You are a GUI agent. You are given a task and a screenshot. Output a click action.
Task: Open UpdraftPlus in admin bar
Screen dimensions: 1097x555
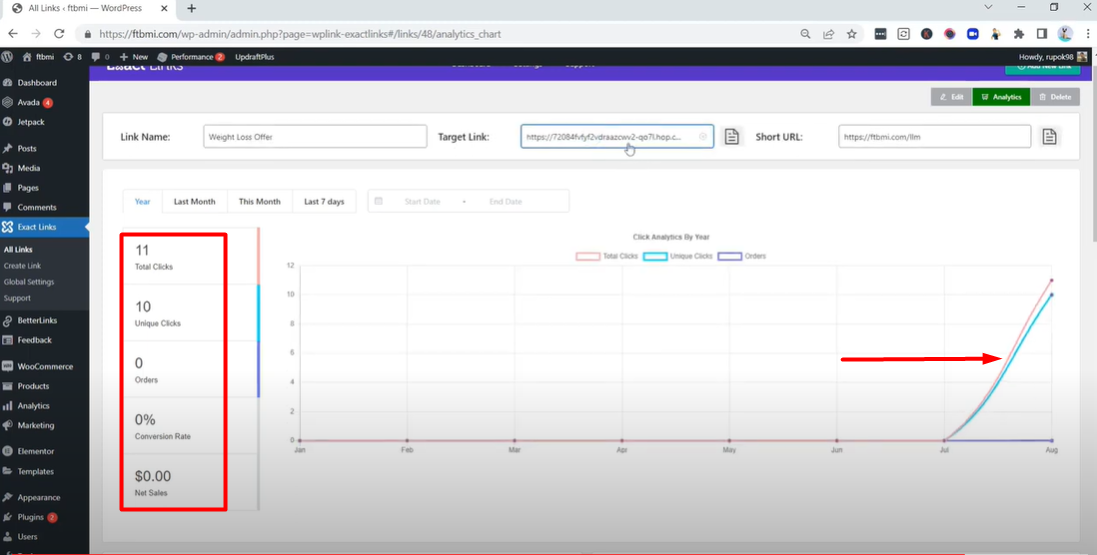pyautogui.click(x=255, y=57)
